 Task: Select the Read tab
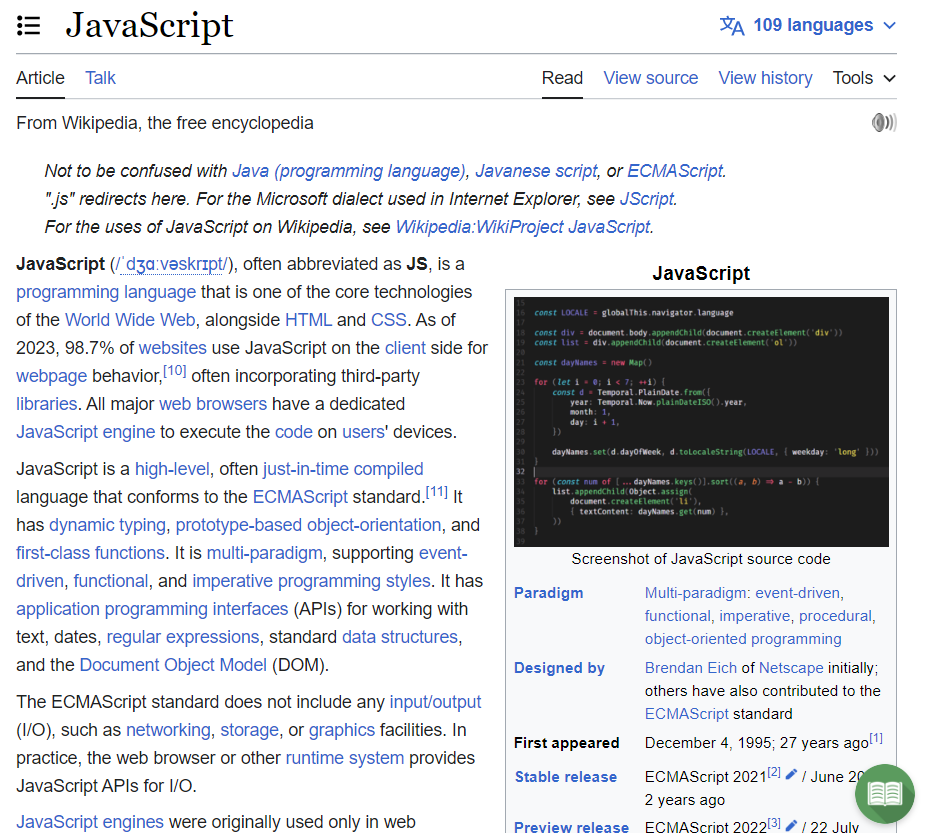(x=562, y=78)
